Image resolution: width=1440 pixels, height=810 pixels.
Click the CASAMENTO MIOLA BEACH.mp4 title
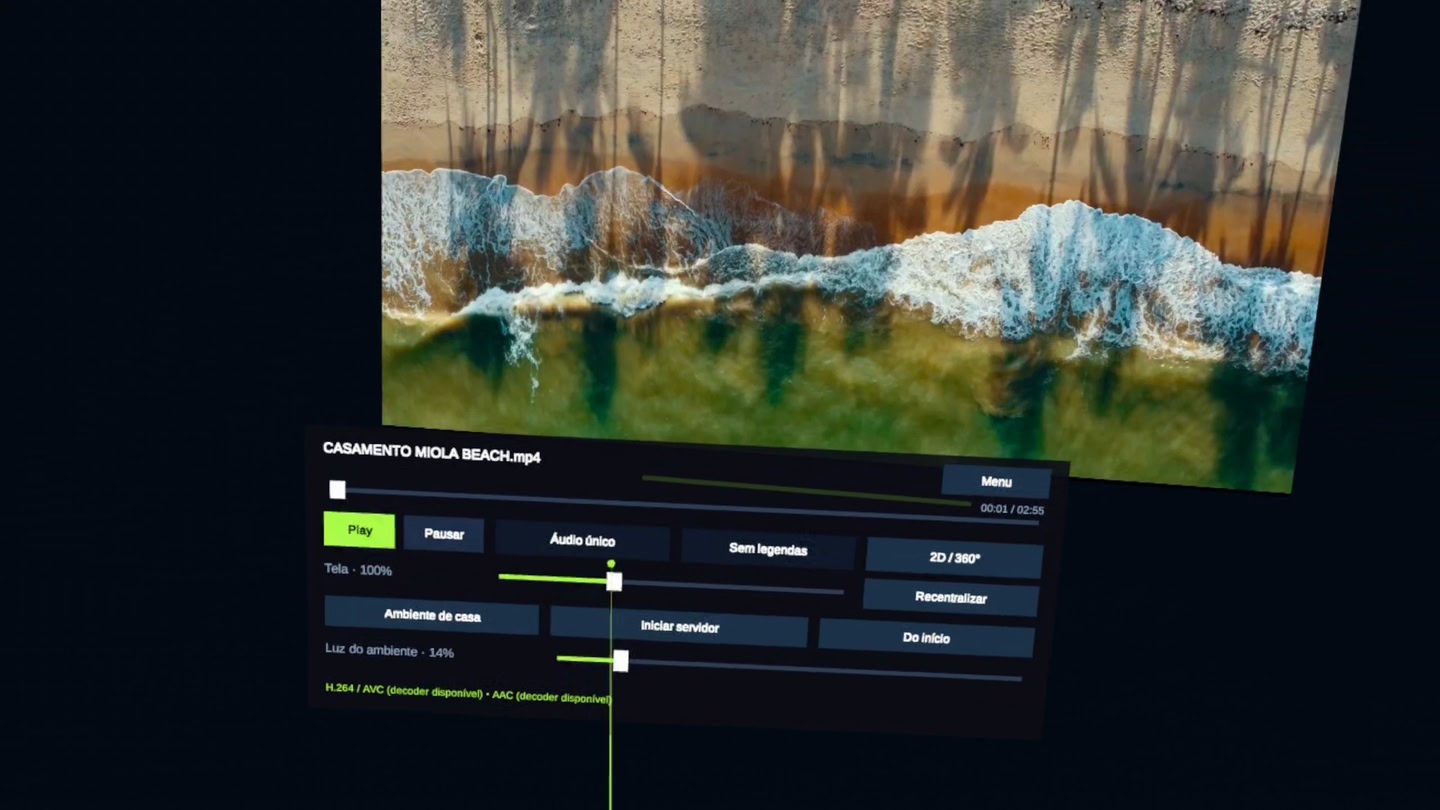point(431,452)
